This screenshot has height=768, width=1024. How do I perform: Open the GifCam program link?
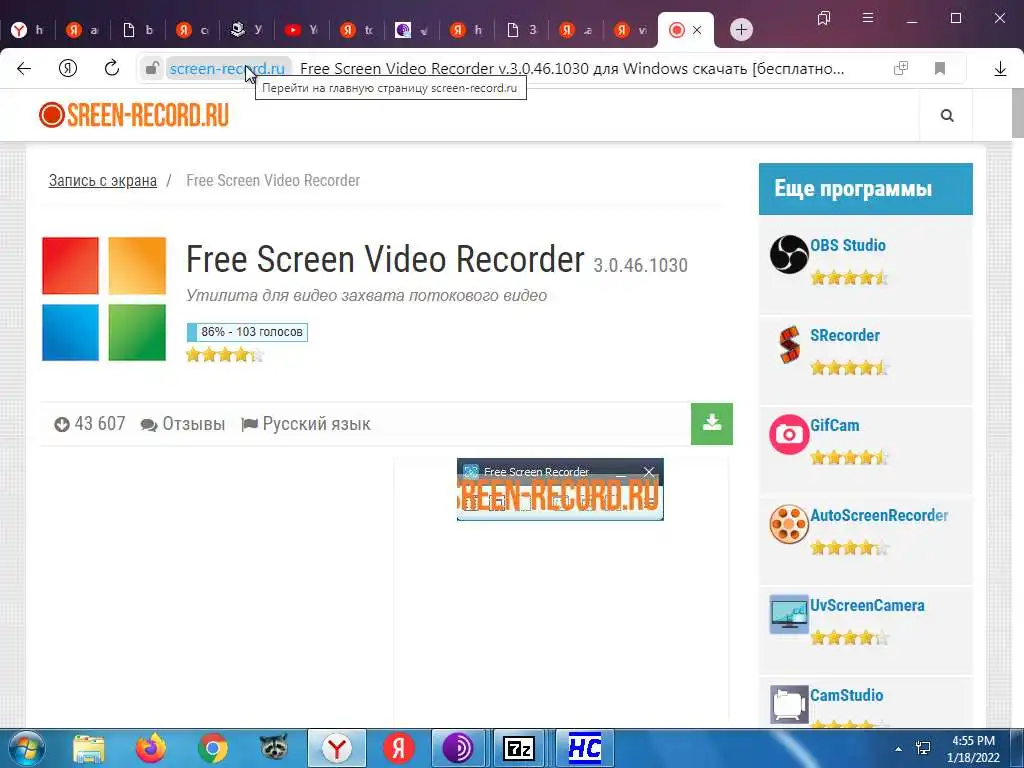835,425
